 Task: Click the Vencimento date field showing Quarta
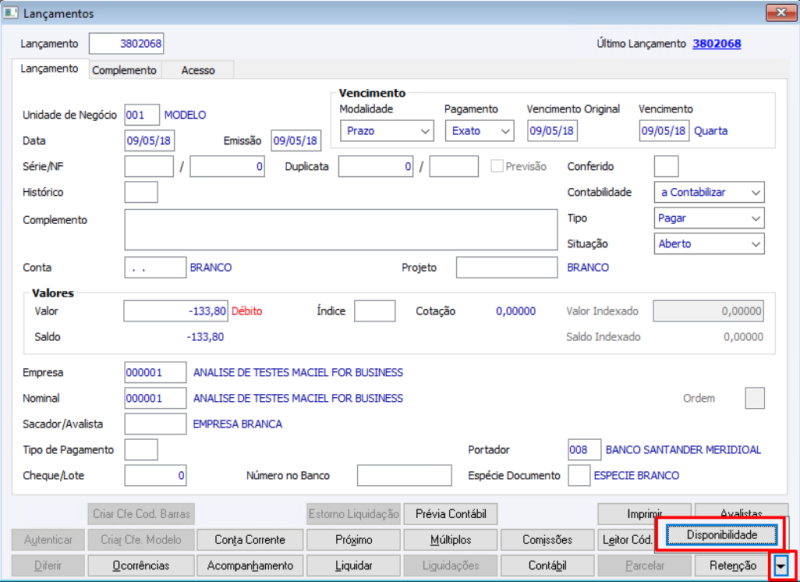coord(664,131)
